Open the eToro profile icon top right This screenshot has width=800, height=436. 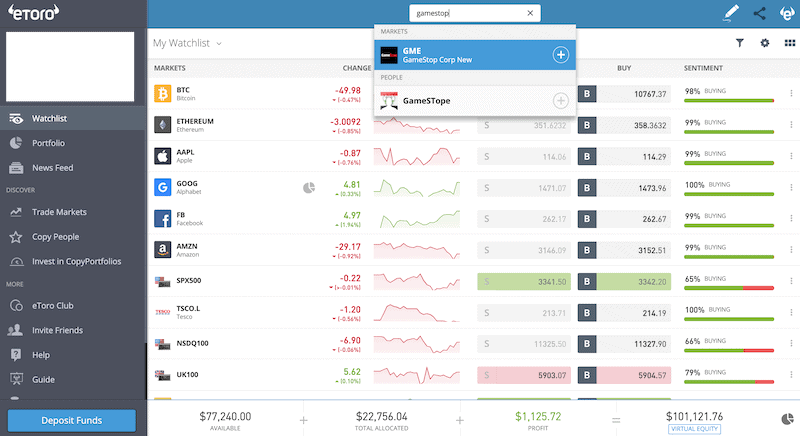[x=788, y=13]
